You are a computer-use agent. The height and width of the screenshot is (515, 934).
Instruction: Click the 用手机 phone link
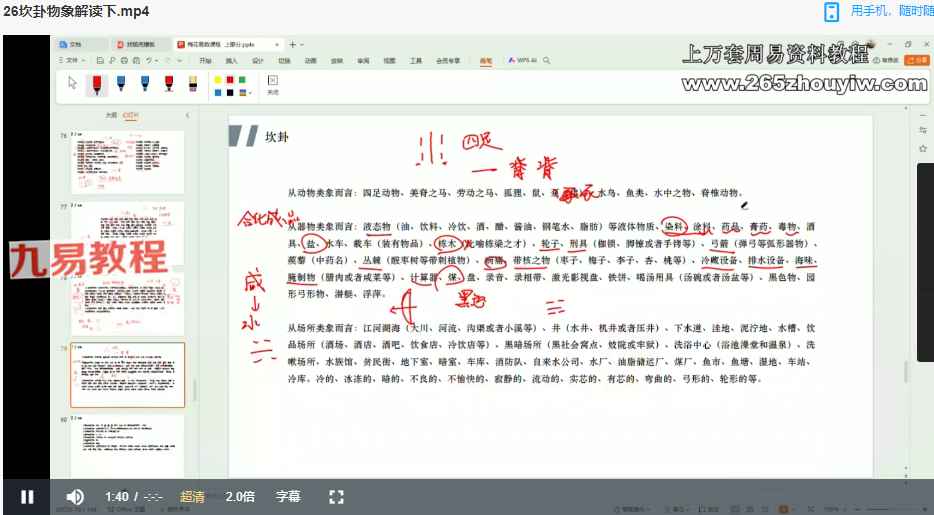[x=891, y=11]
